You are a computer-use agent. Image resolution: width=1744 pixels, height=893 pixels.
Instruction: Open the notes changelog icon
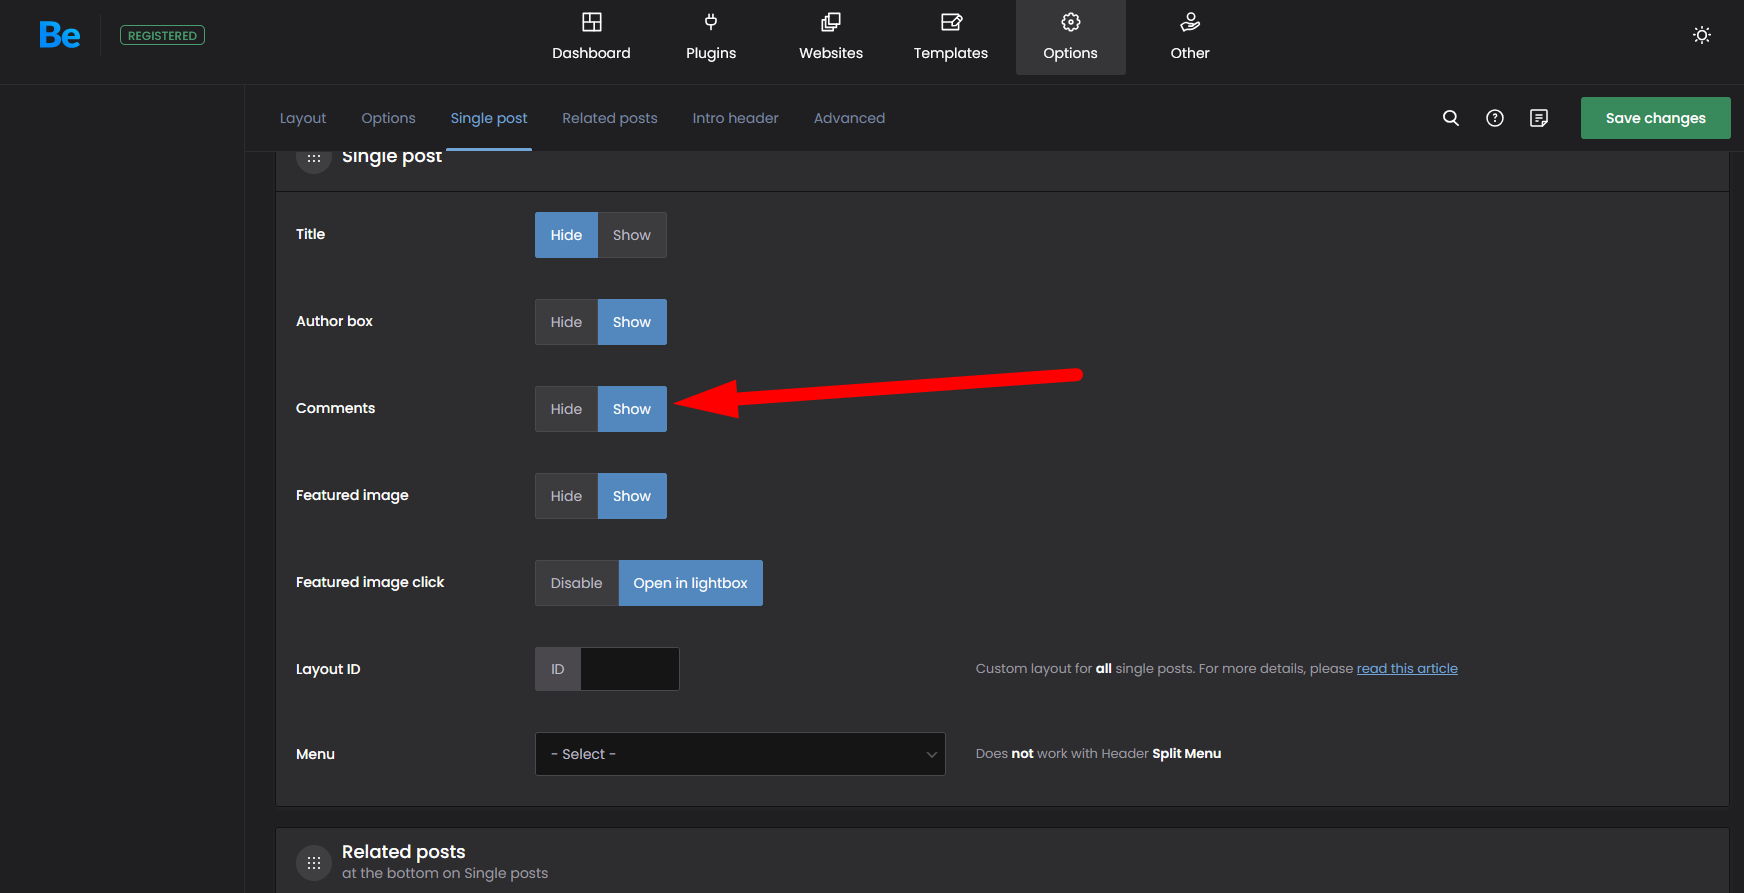point(1538,118)
